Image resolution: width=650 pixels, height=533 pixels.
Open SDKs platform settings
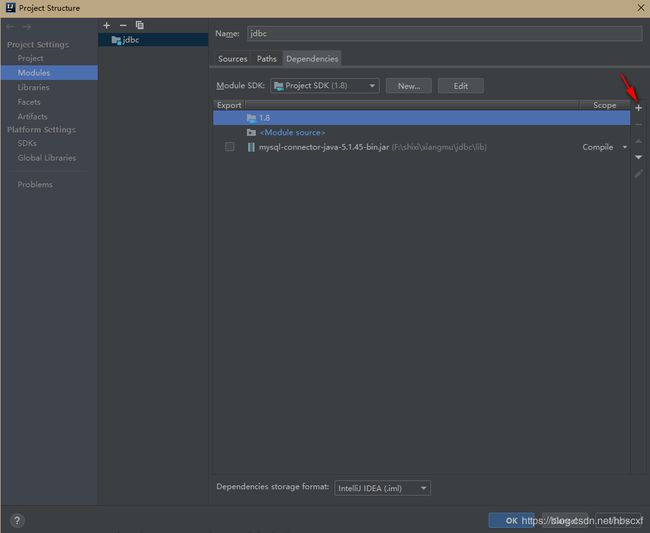pos(27,143)
